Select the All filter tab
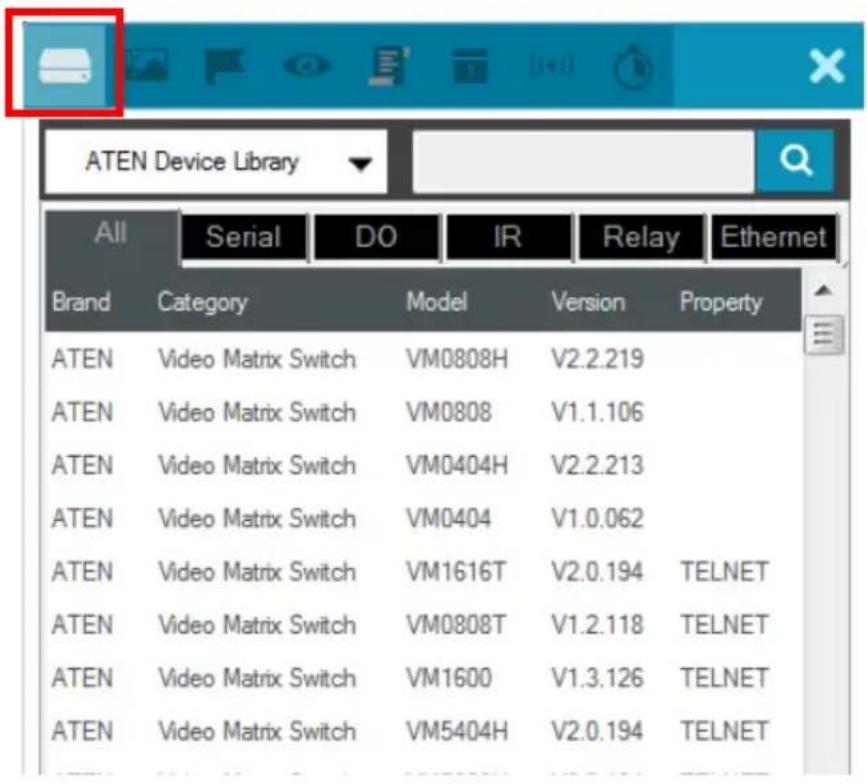The width and height of the screenshot is (867, 784). pyautogui.click(x=112, y=235)
